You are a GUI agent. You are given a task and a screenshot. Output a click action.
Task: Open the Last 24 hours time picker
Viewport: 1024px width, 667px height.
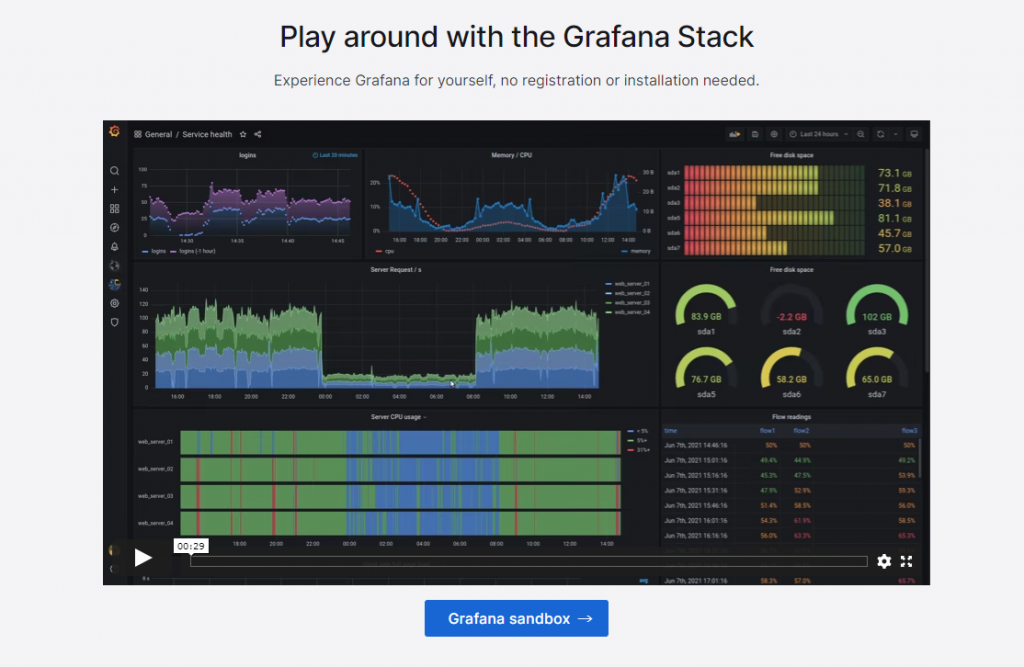[x=819, y=134]
